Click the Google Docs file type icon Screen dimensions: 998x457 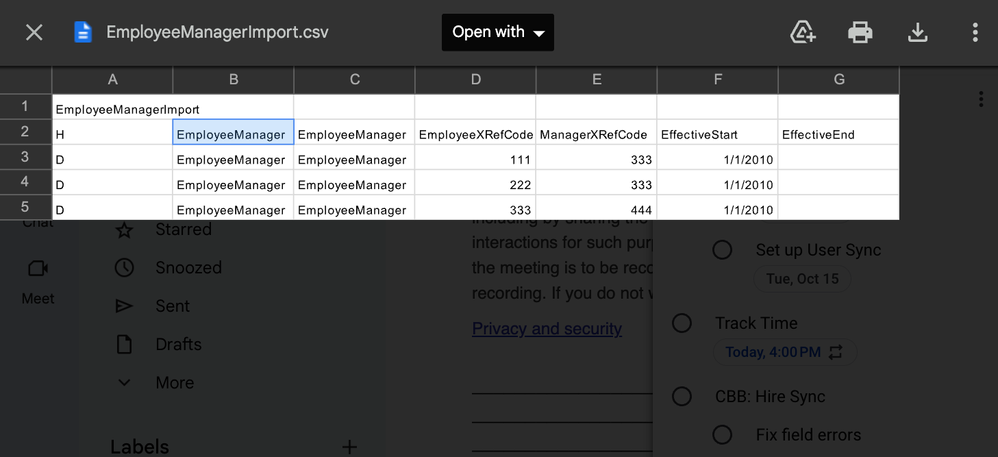pyautogui.click(x=83, y=32)
